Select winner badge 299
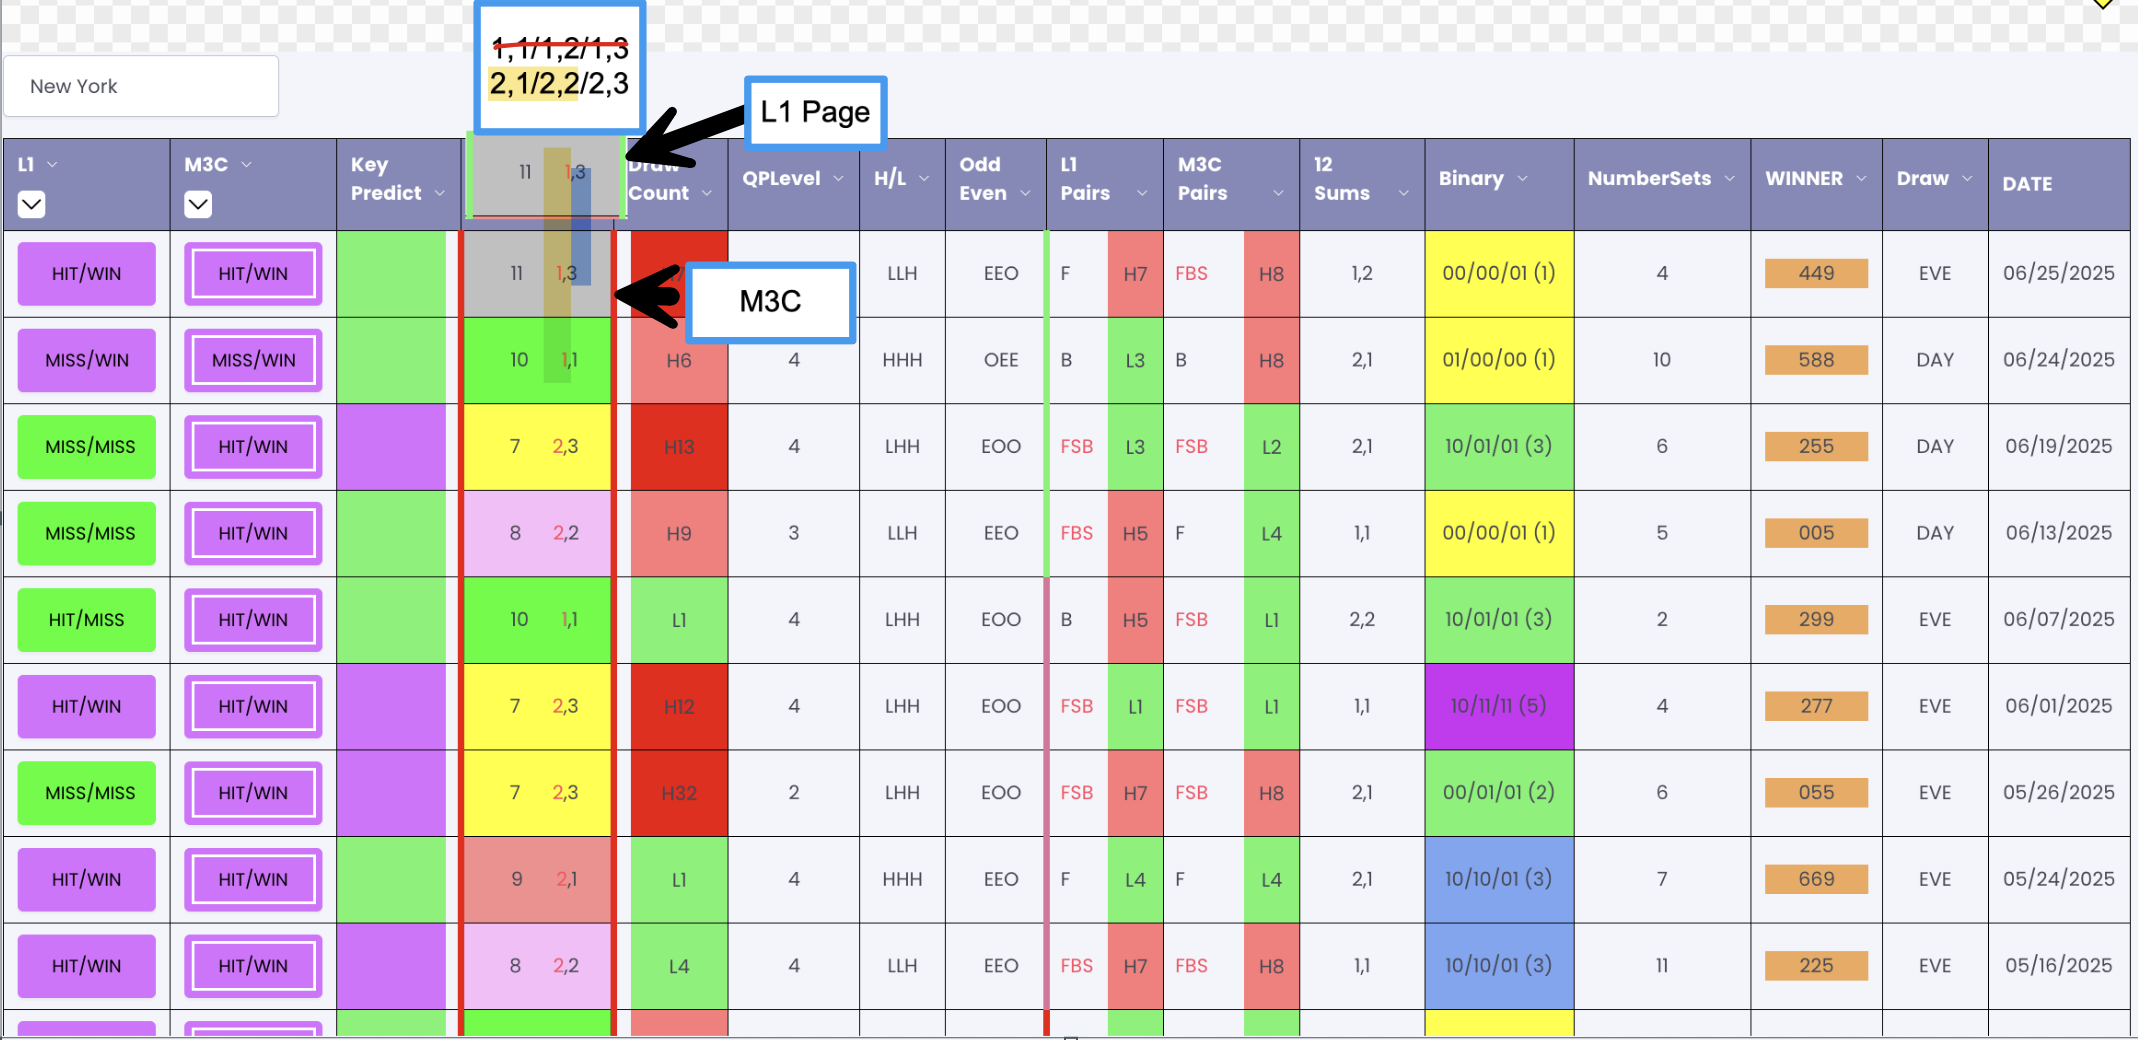The image size is (2138, 1040). point(1816,619)
